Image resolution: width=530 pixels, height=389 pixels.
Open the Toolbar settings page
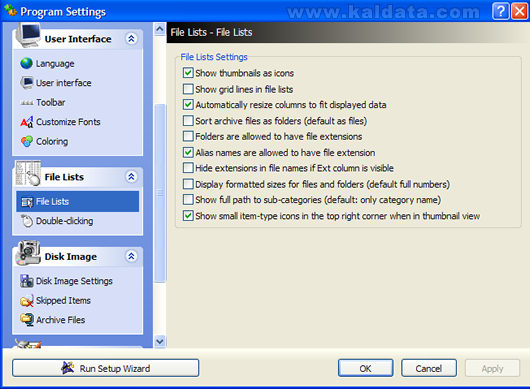[50, 102]
